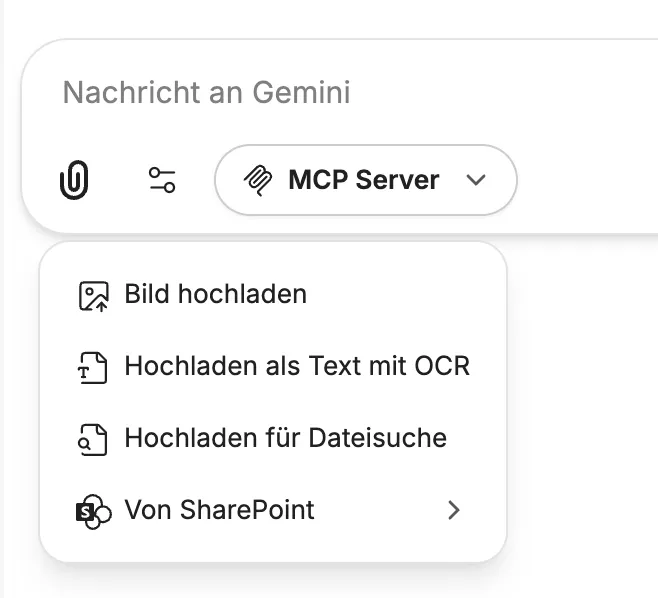Click the image upload picture icon
Viewport: 658px width, 598px height.
click(93, 295)
